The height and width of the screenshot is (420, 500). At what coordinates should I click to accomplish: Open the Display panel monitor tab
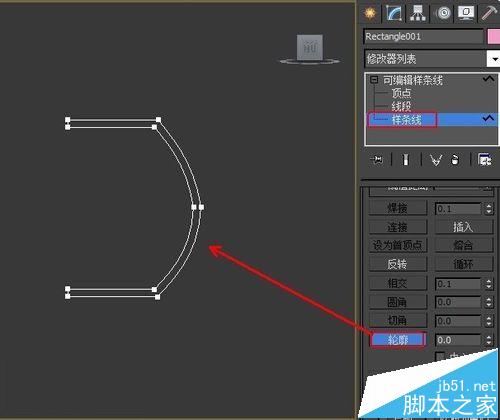pyautogui.click(x=466, y=13)
